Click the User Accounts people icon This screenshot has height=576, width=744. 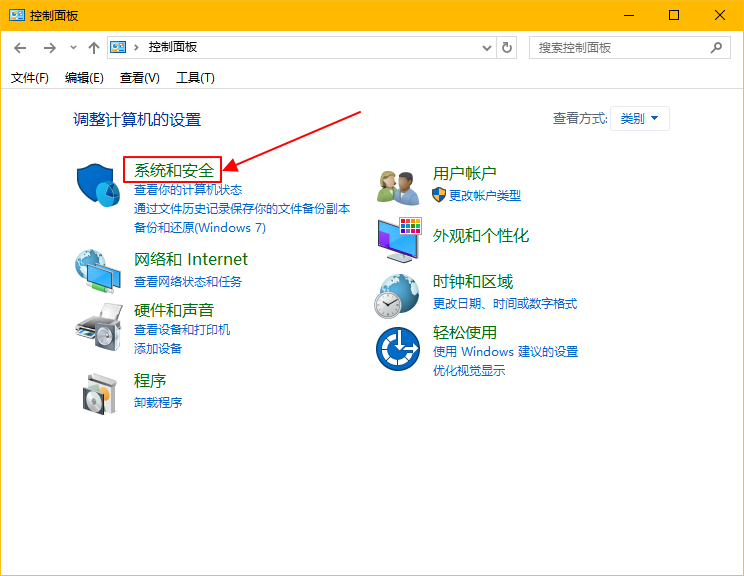tap(398, 188)
